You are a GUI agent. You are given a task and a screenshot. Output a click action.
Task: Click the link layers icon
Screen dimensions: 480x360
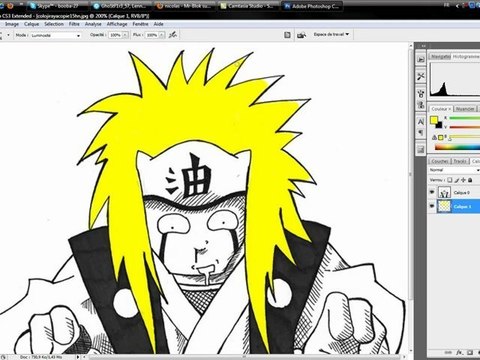click(x=449, y=352)
